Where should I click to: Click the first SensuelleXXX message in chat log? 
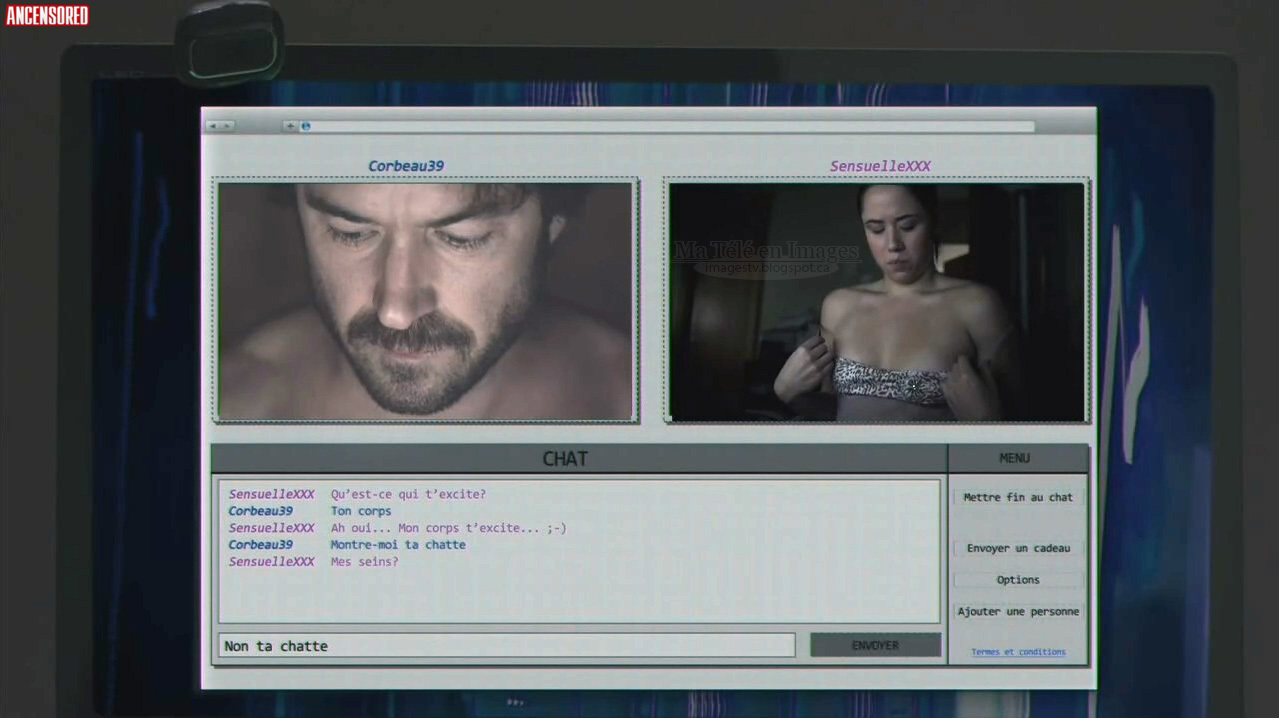(x=408, y=494)
